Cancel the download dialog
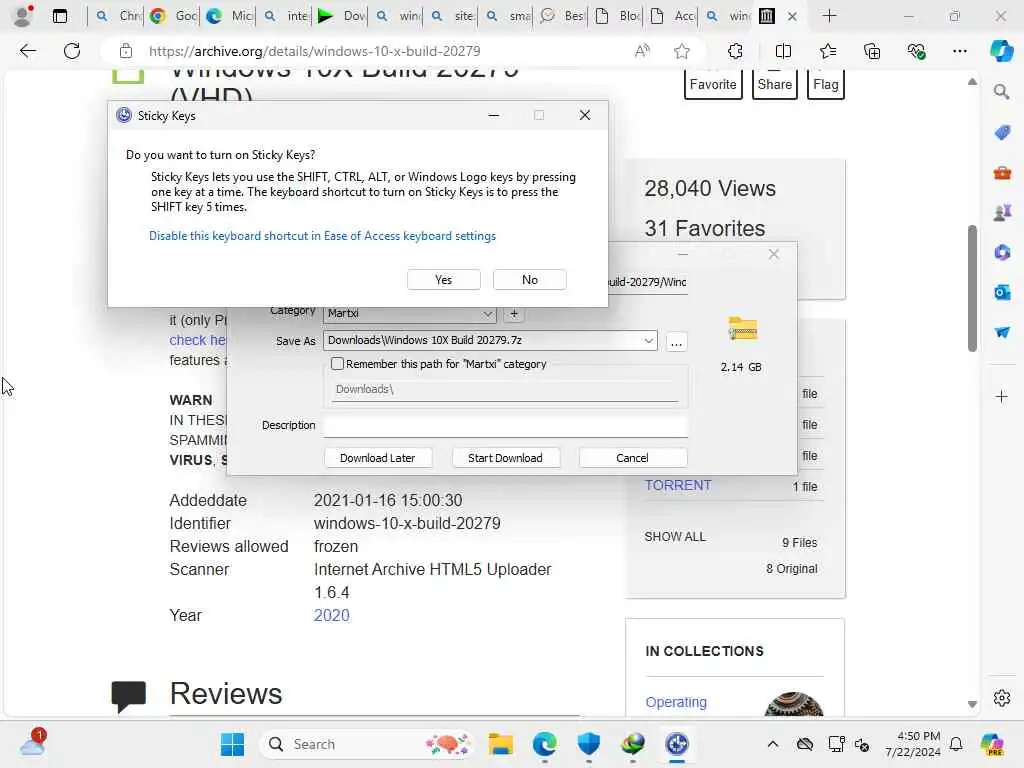1024x768 pixels. [x=632, y=458]
